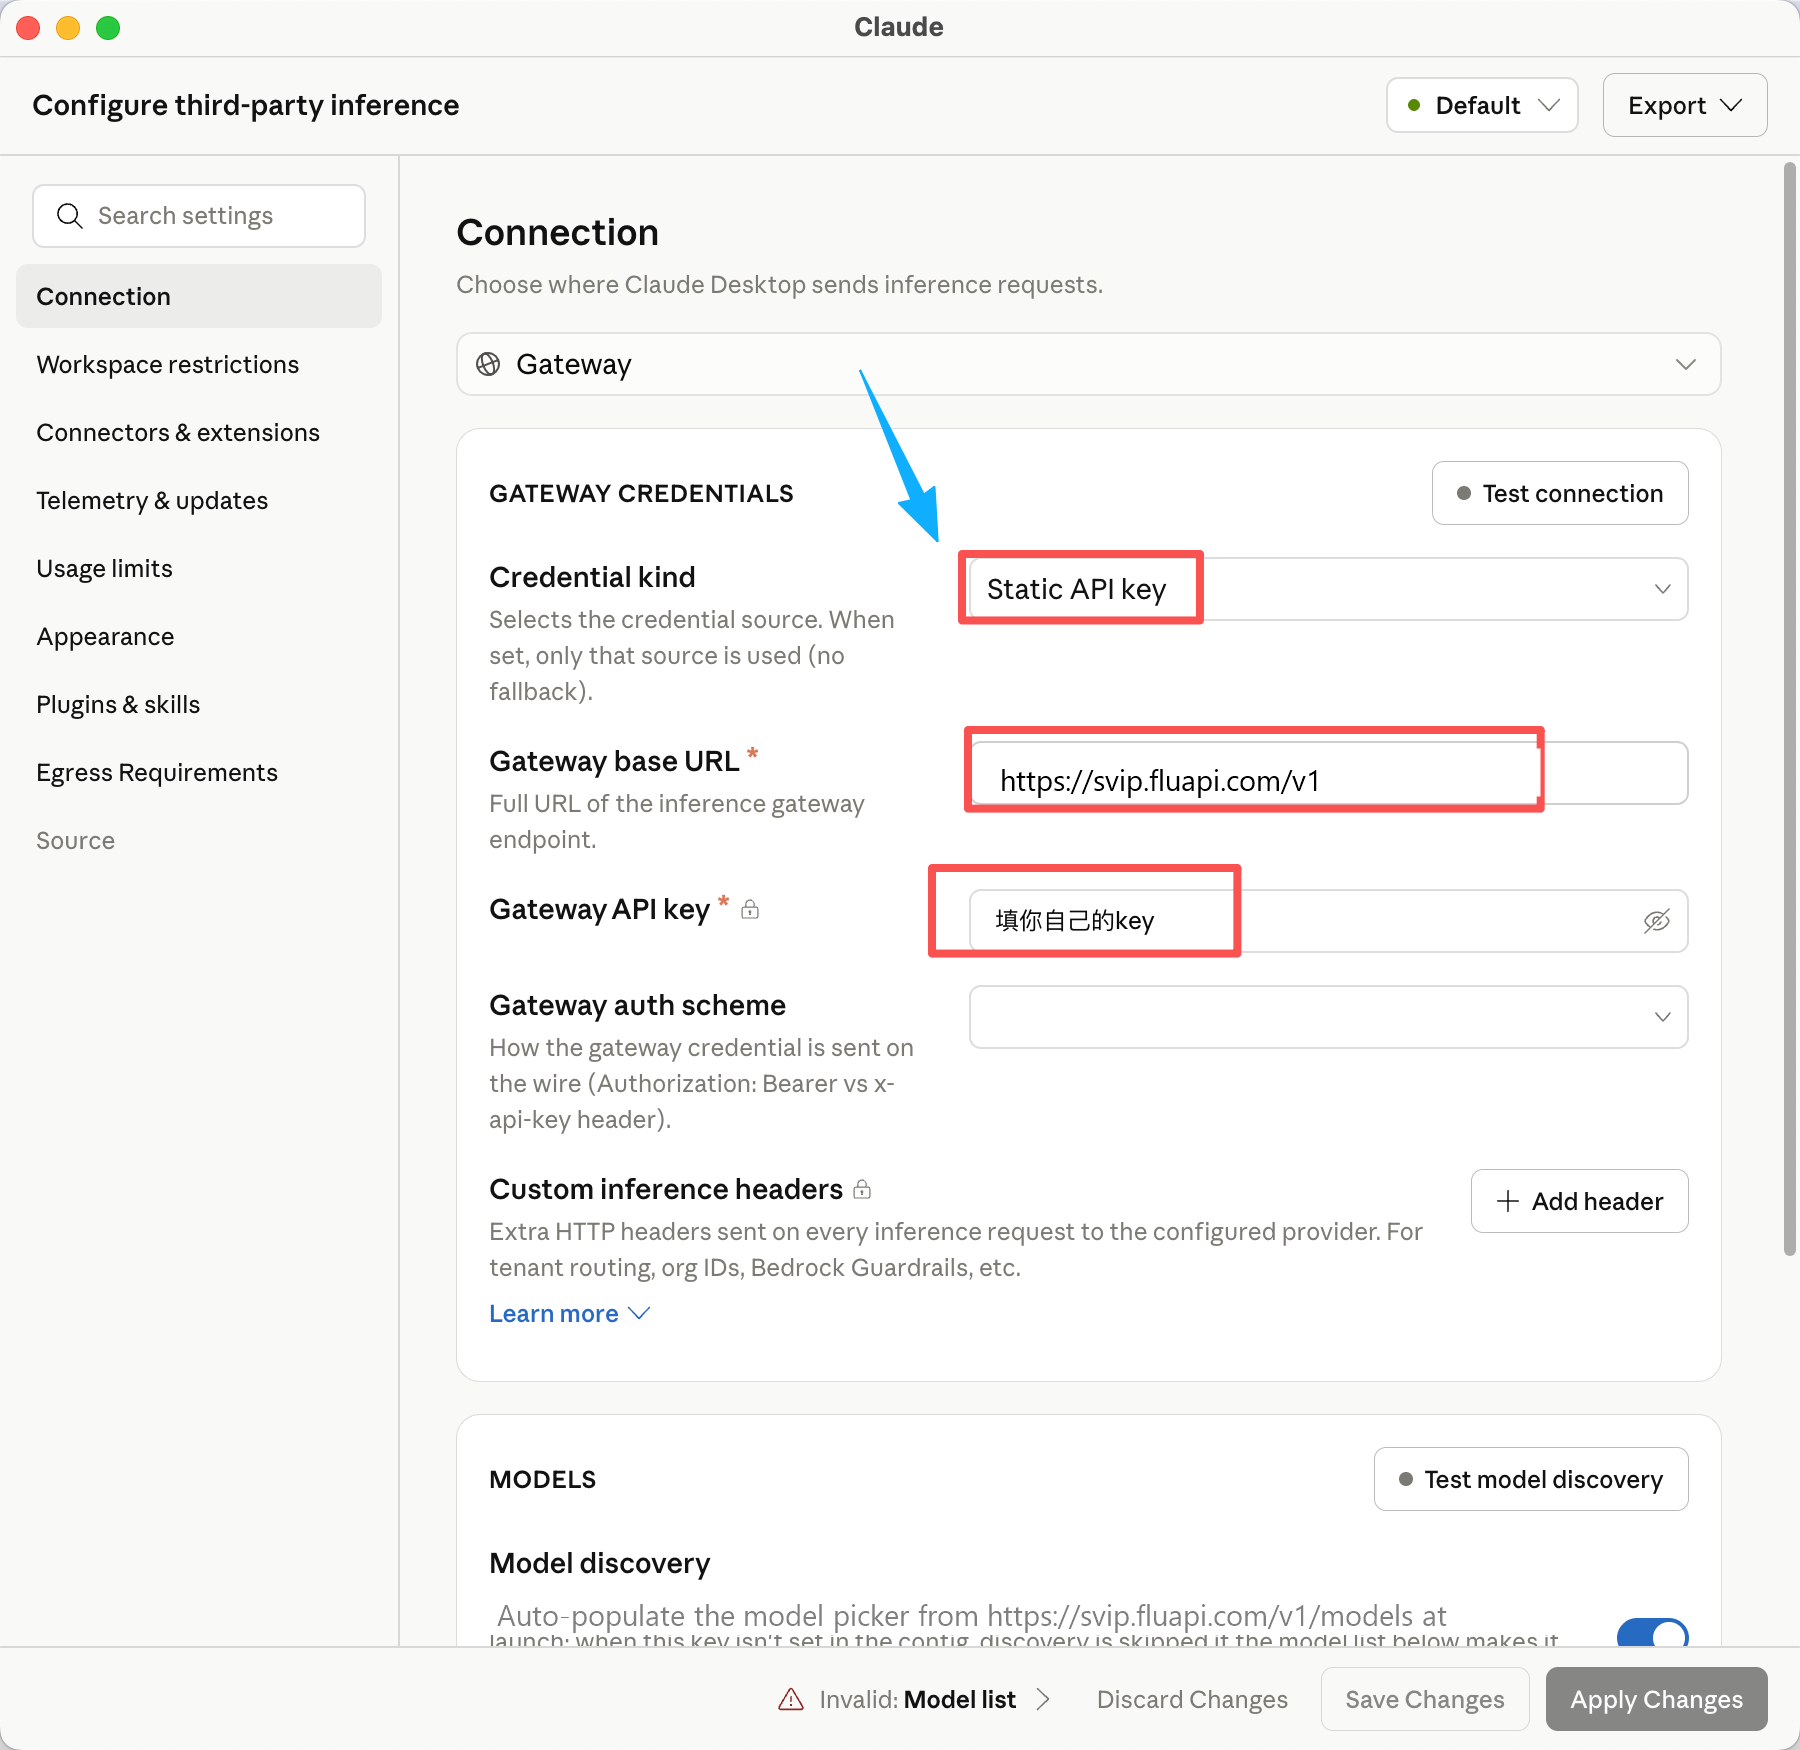
Task: Click the green status dot in Default
Action: click(1414, 105)
